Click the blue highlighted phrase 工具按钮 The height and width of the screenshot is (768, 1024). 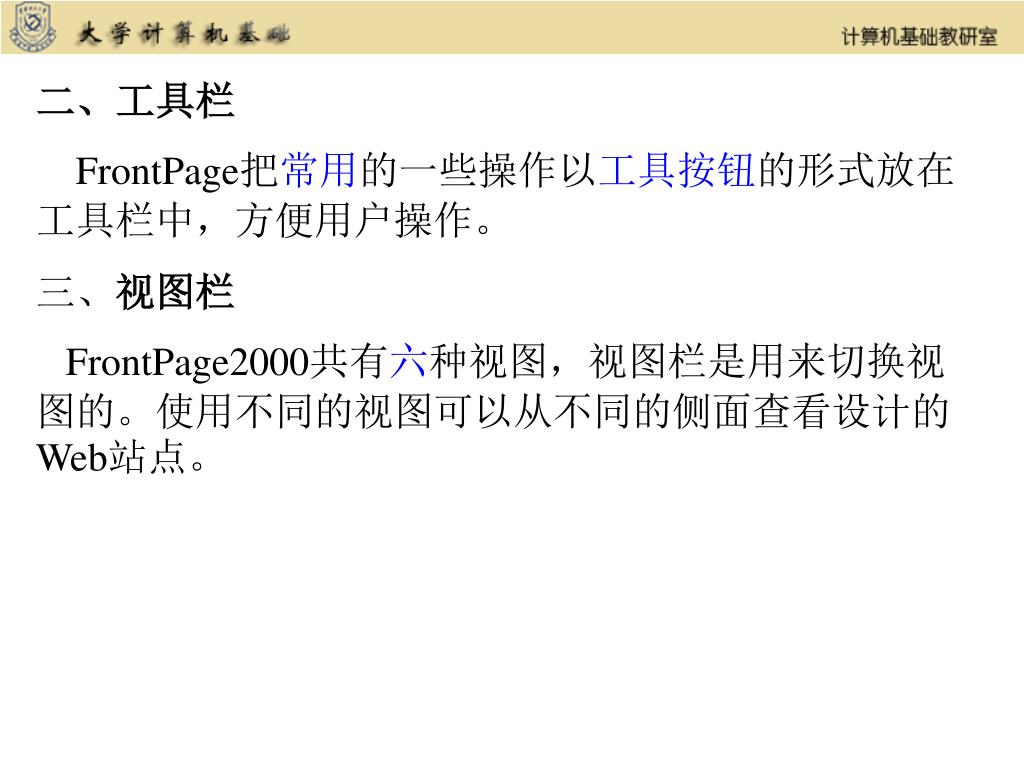[677, 170]
